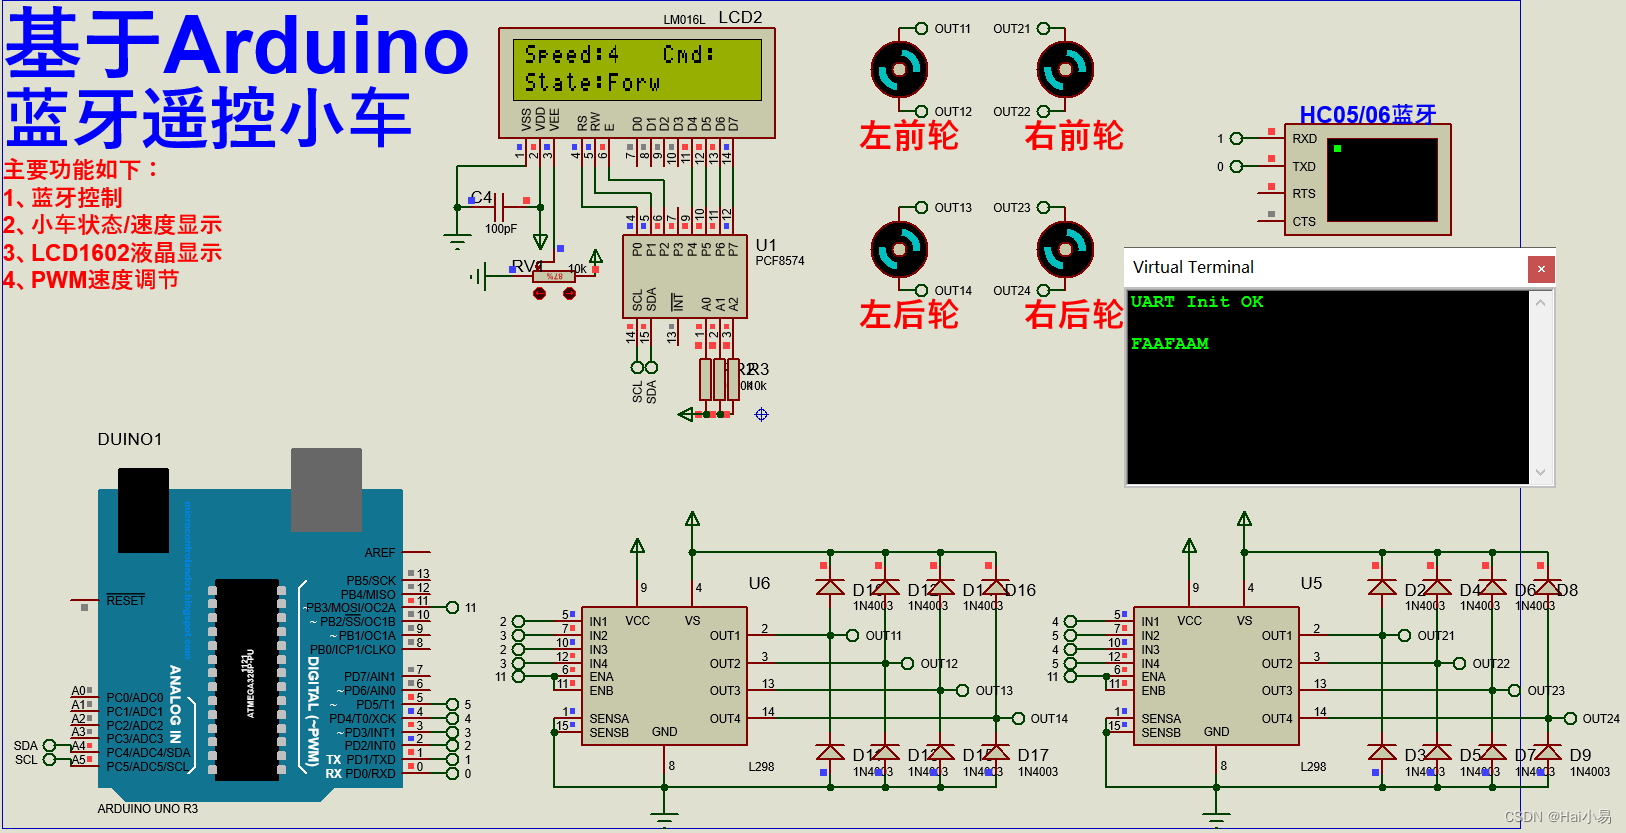The width and height of the screenshot is (1626, 833).
Task: Click power arrow above U6 VS pin
Action: (692, 519)
